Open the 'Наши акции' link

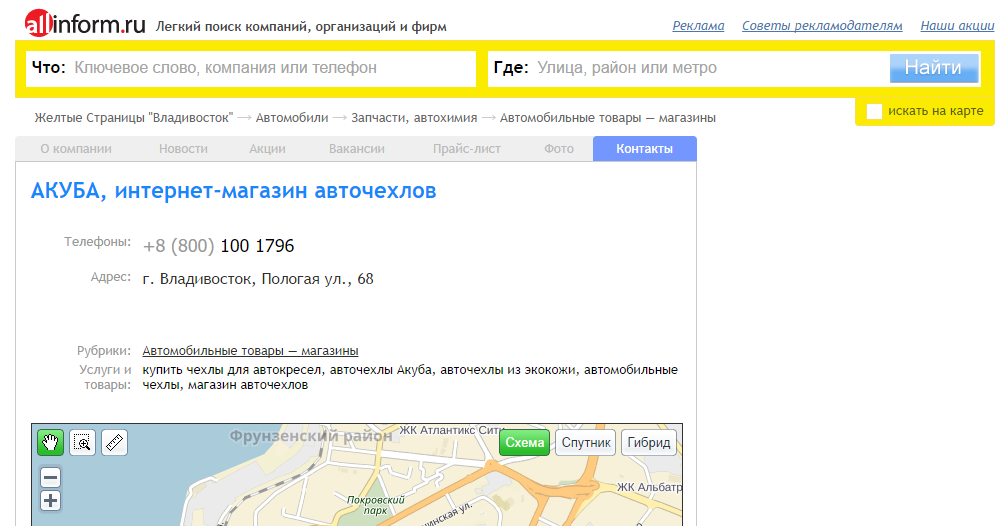957,26
